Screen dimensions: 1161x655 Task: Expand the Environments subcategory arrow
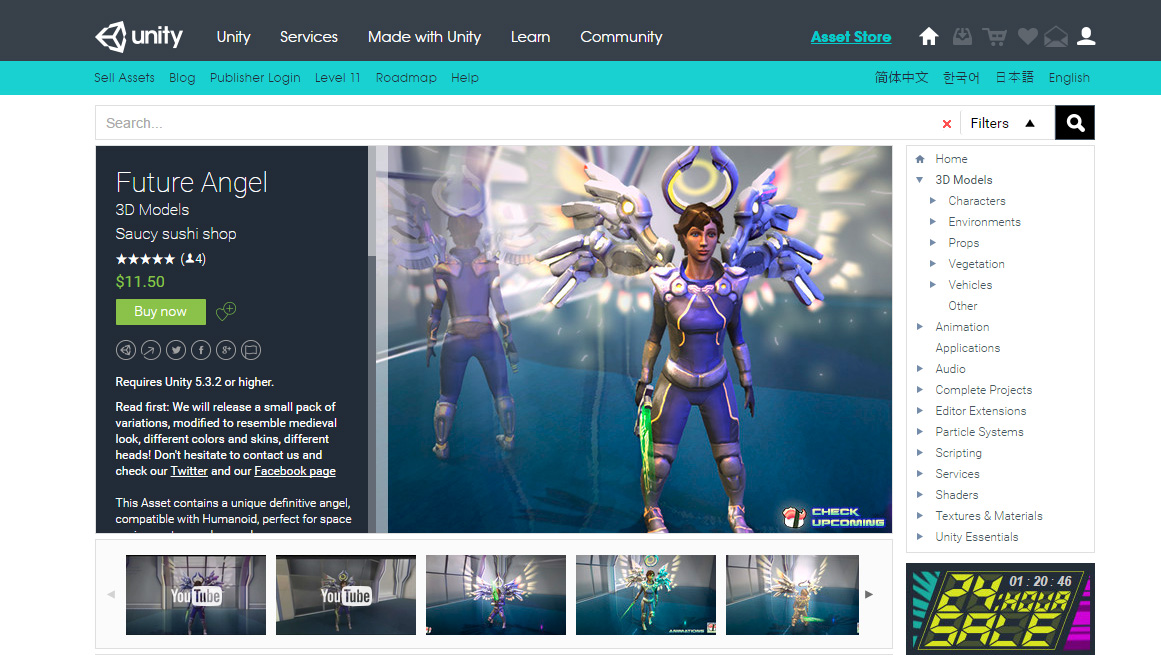(x=933, y=221)
